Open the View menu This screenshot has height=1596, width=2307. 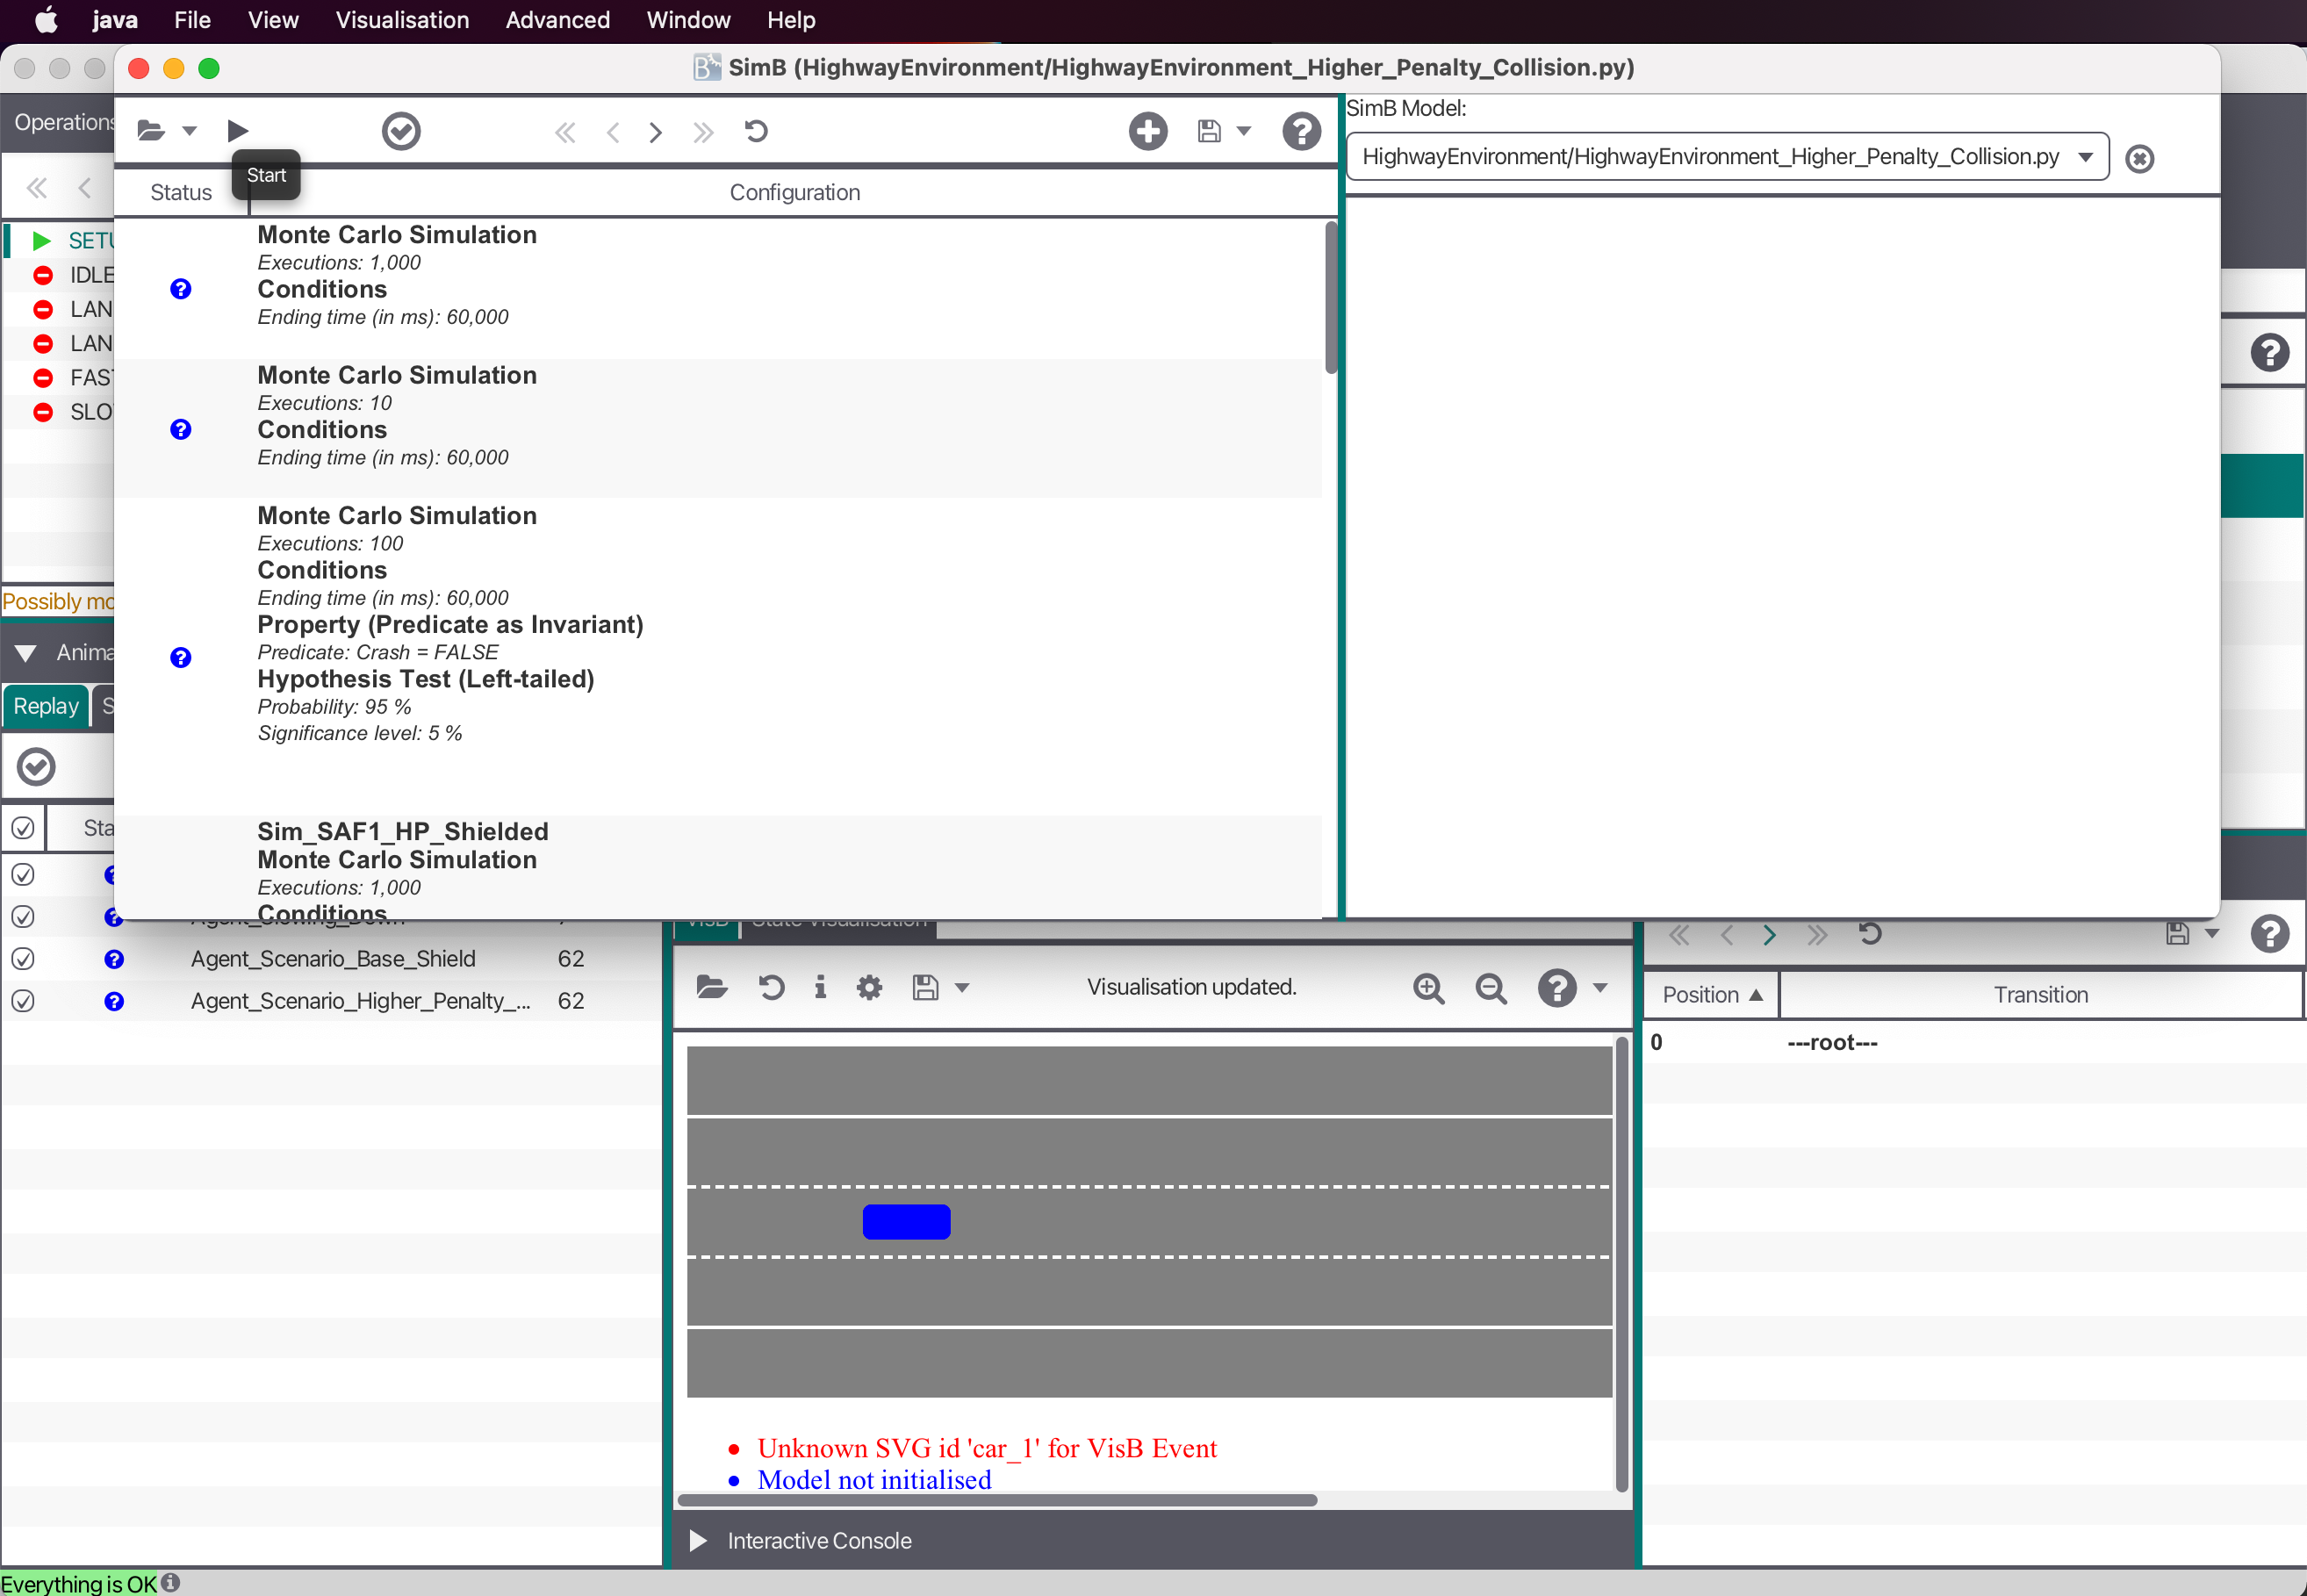click(x=273, y=20)
